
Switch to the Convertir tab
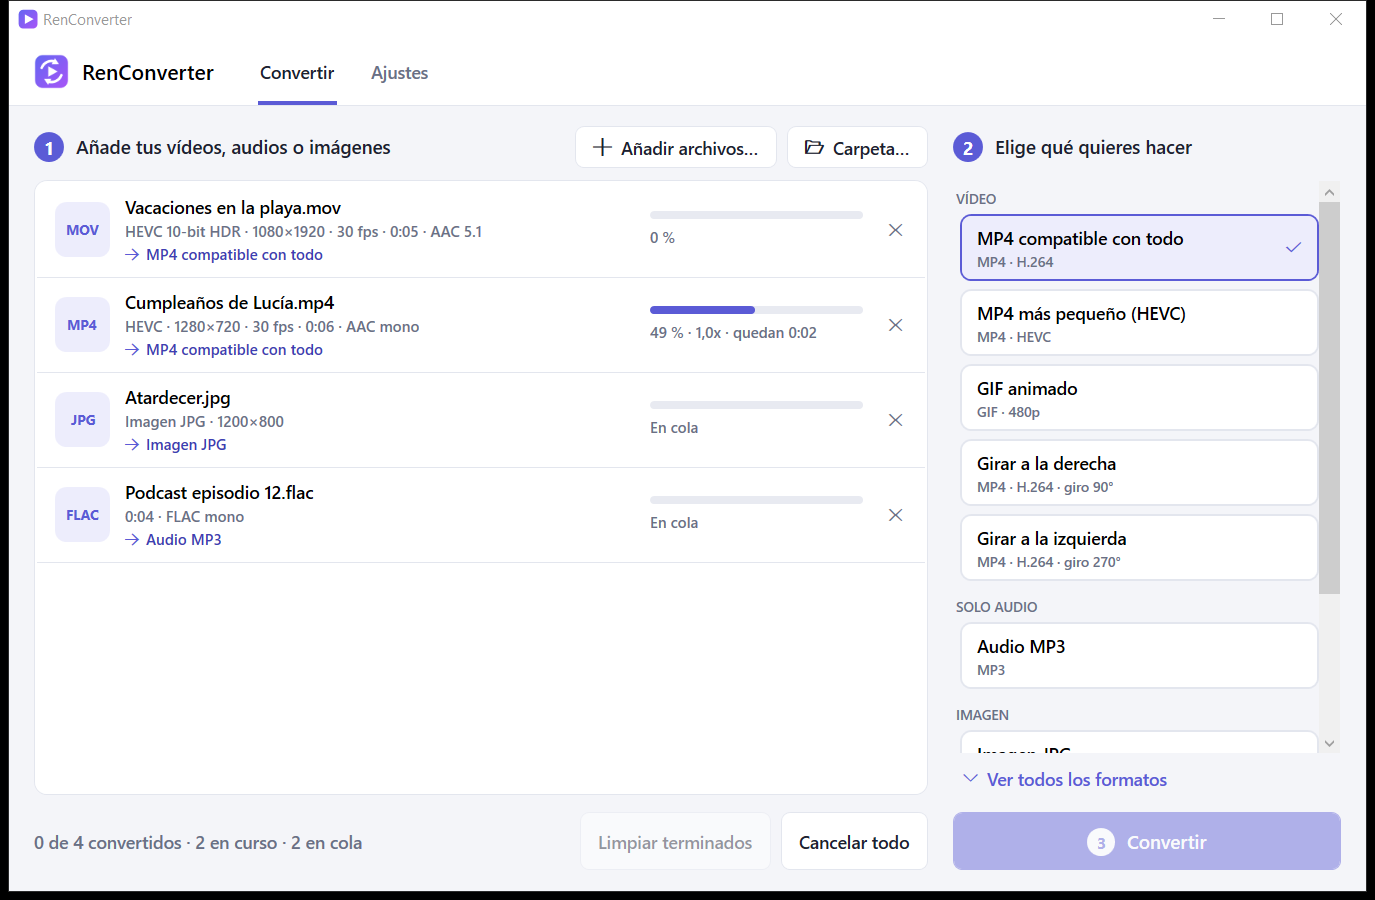297,73
